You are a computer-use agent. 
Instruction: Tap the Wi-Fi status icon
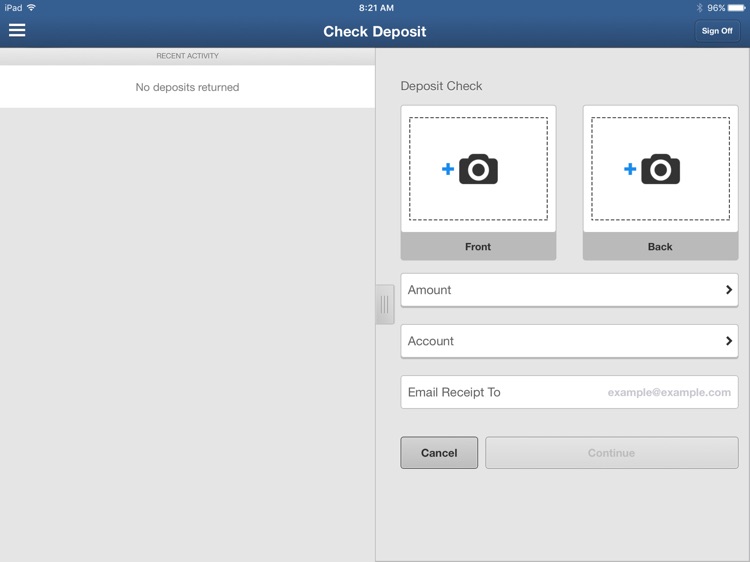32,8
